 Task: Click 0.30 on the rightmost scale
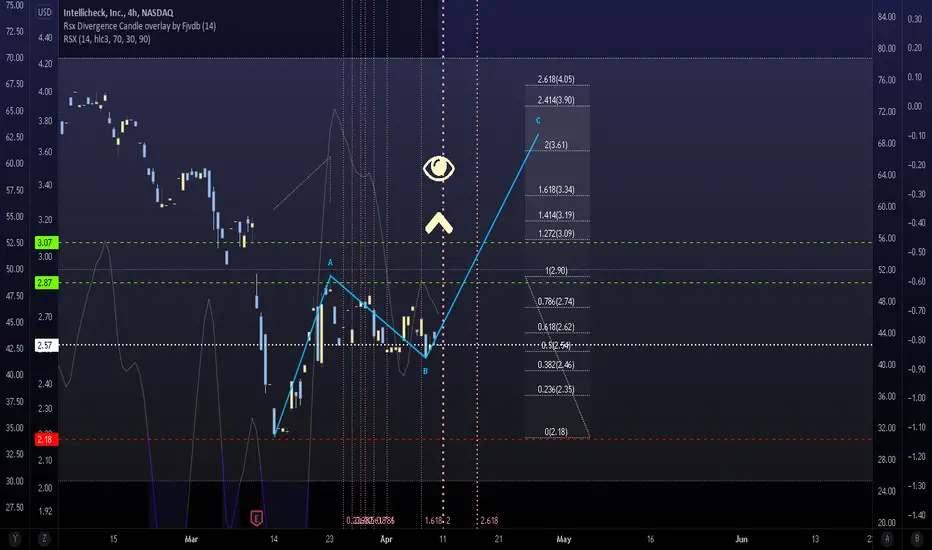(x=914, y=19)
